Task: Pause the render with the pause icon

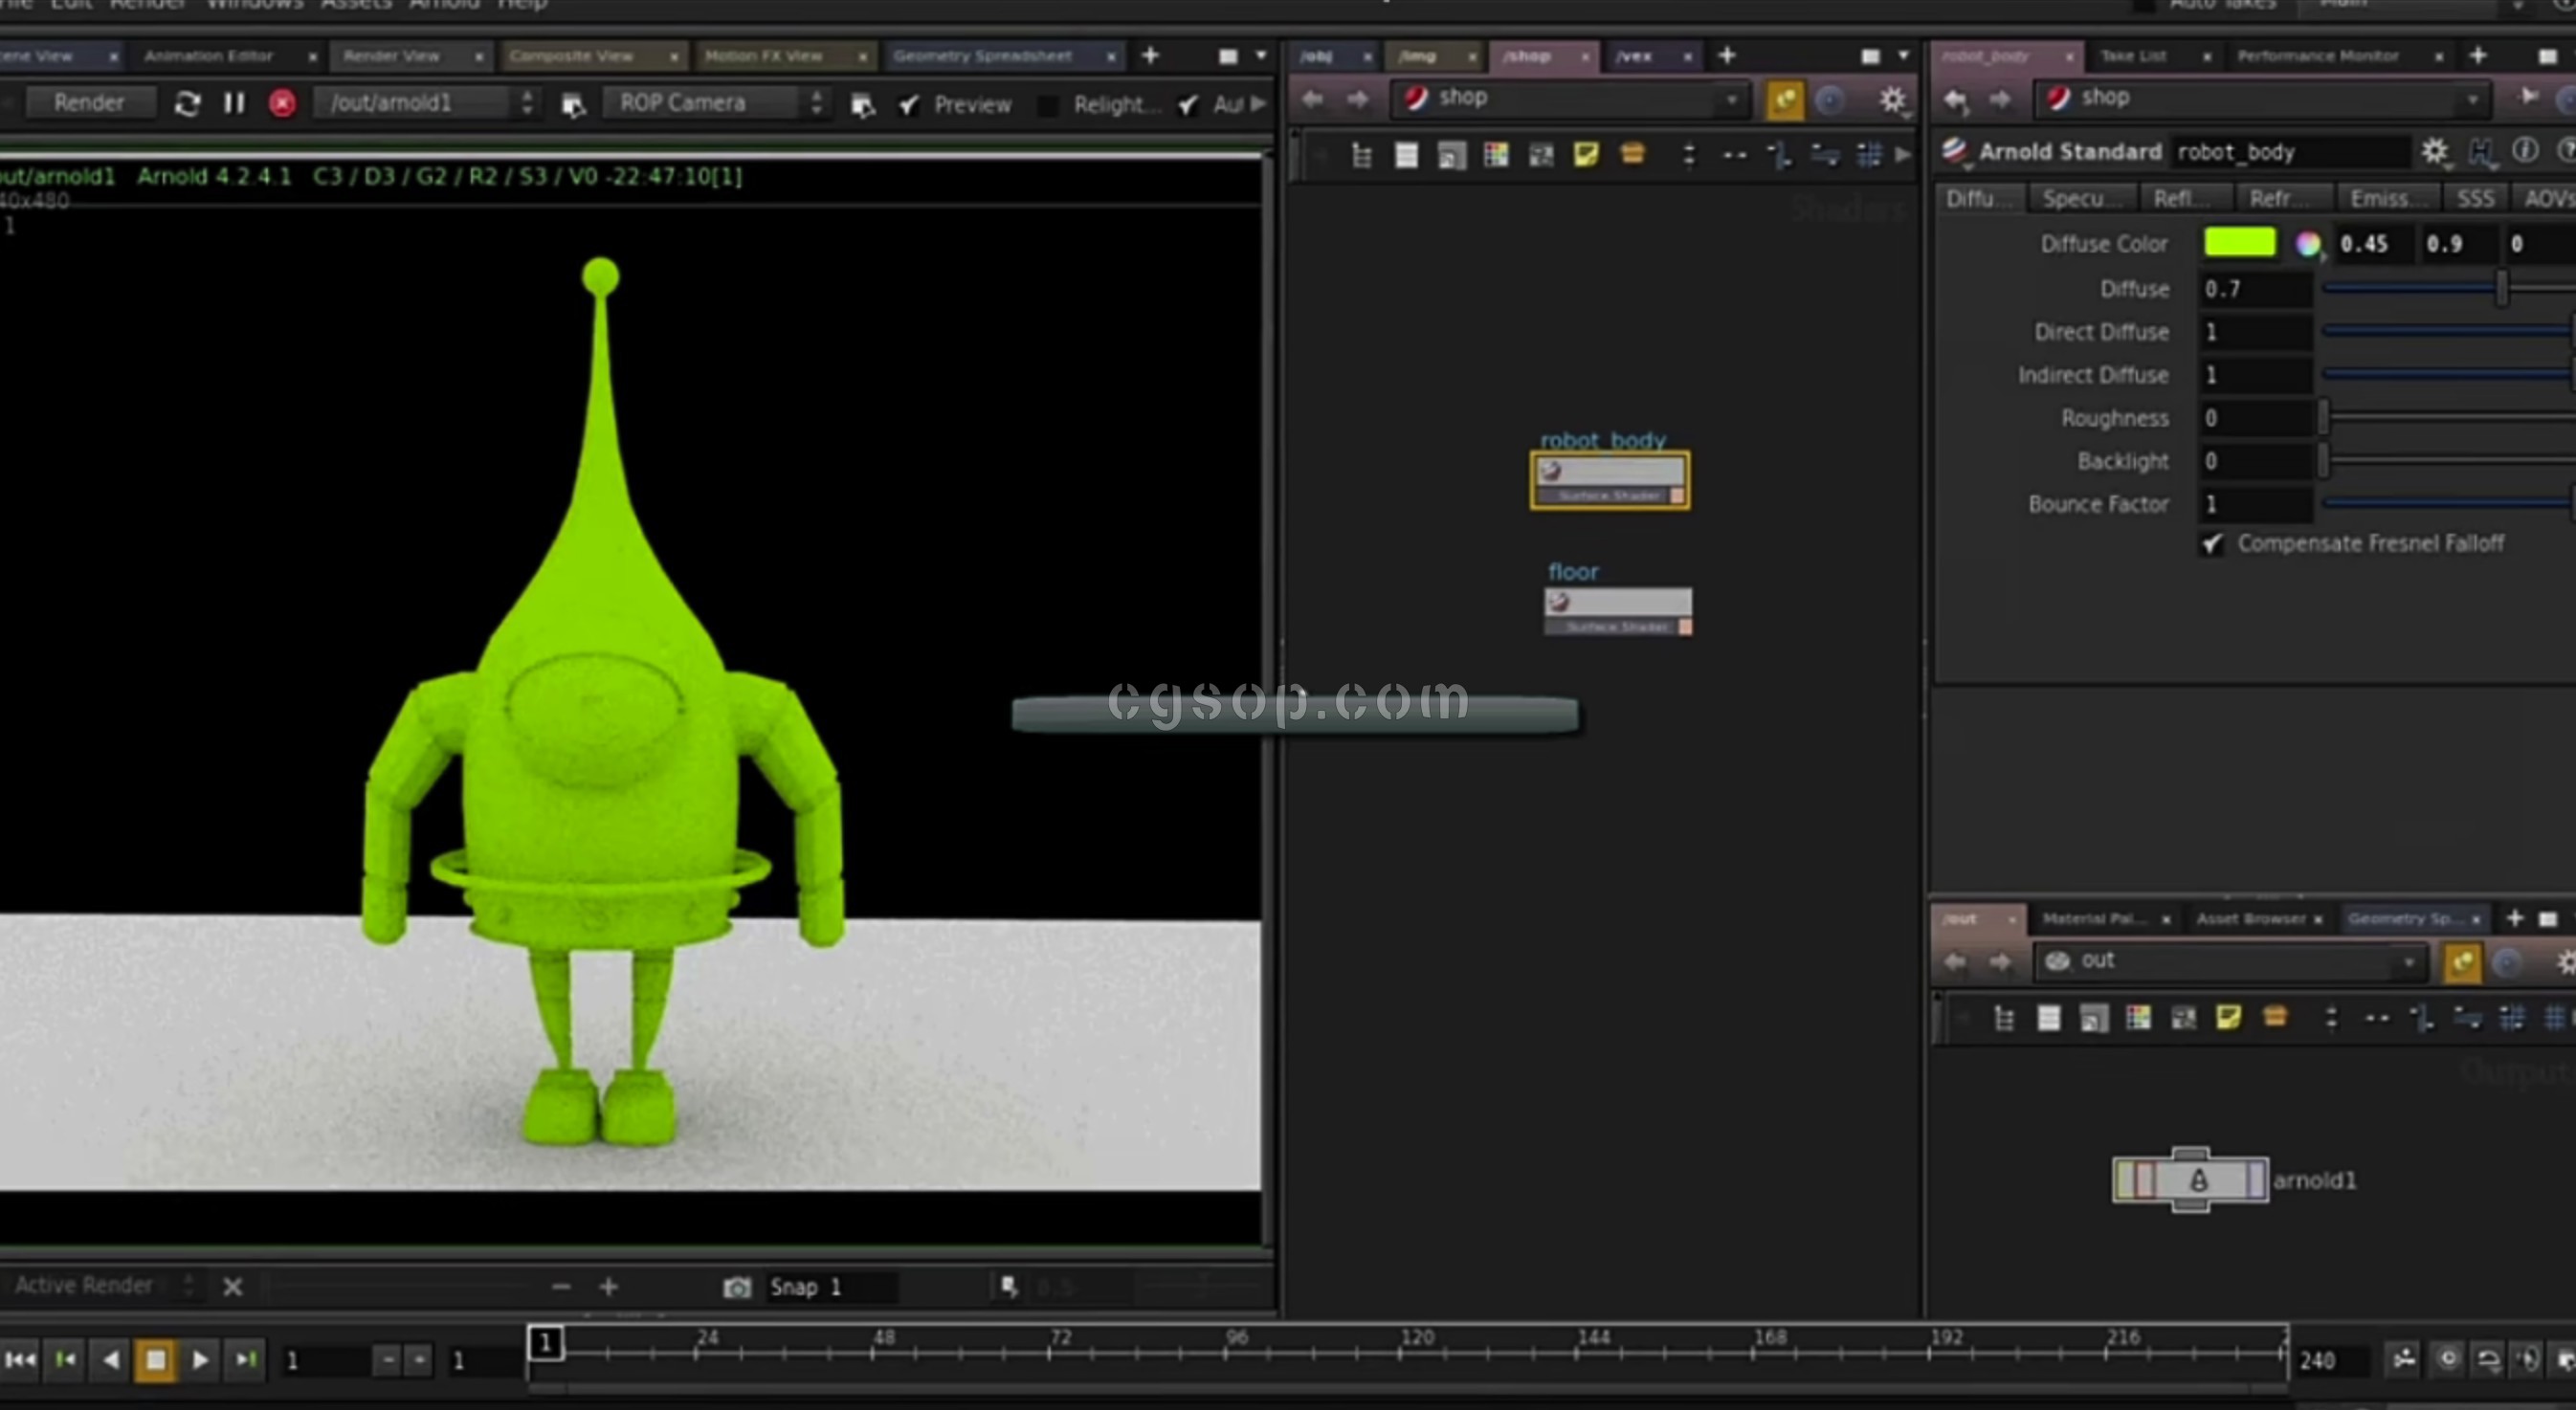Action: pyautogui.click(x=234, y=103)
